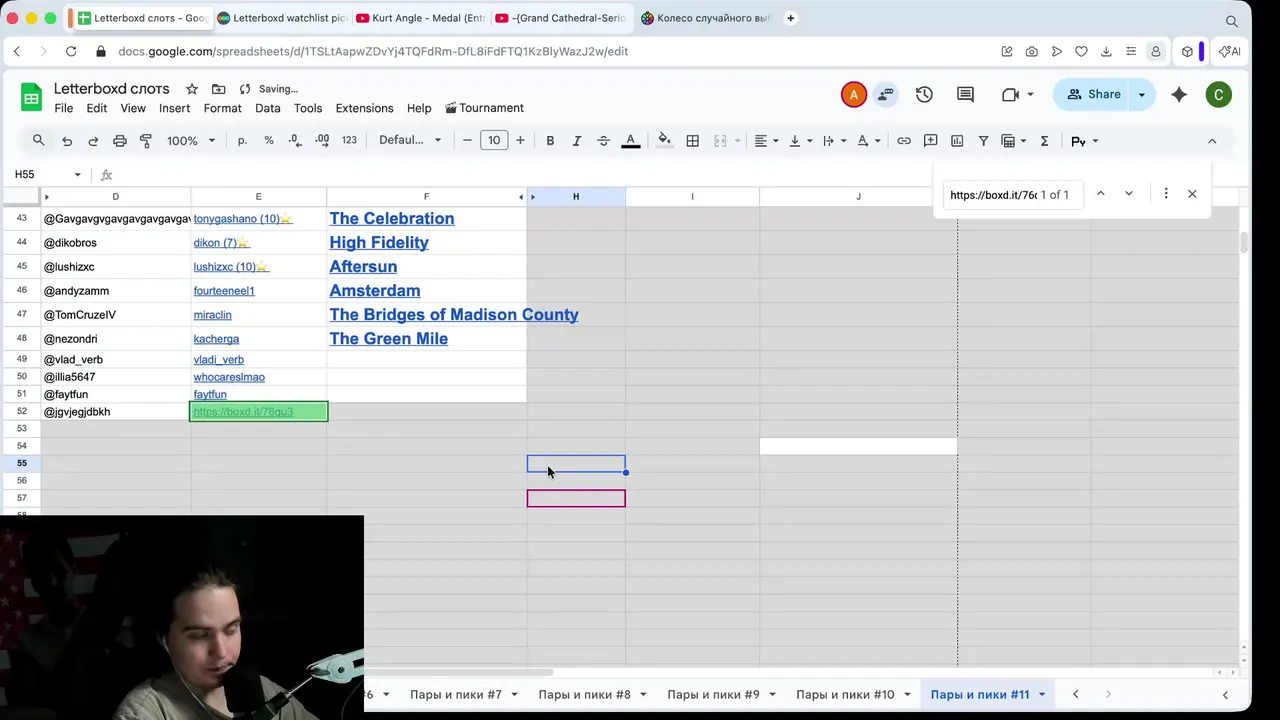Open the Extensions menu
This screenshot has height=720, width=1280.
click(364, 108)
